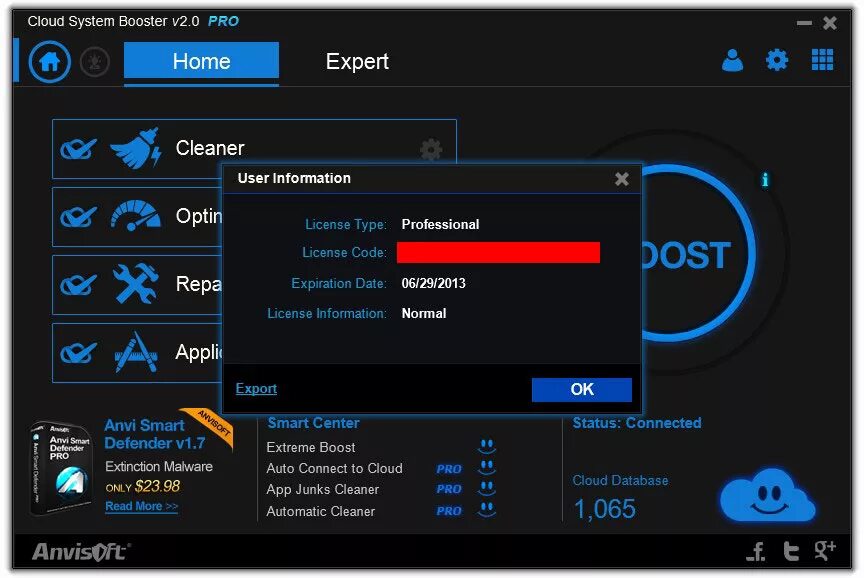Click the red License Code field

tap(498, 252)
